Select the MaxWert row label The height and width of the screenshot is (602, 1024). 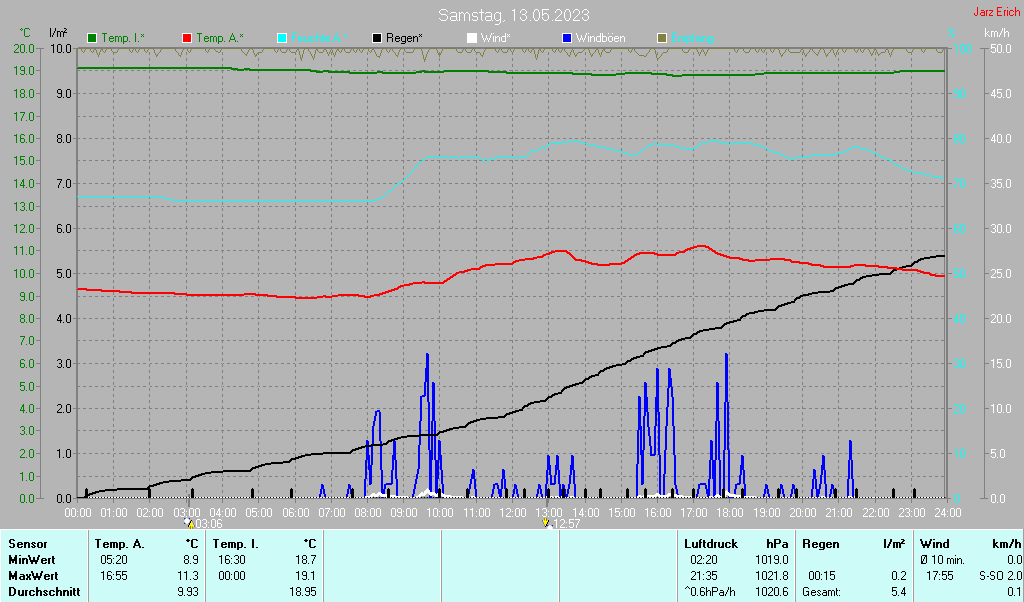[x=33, y=576]
